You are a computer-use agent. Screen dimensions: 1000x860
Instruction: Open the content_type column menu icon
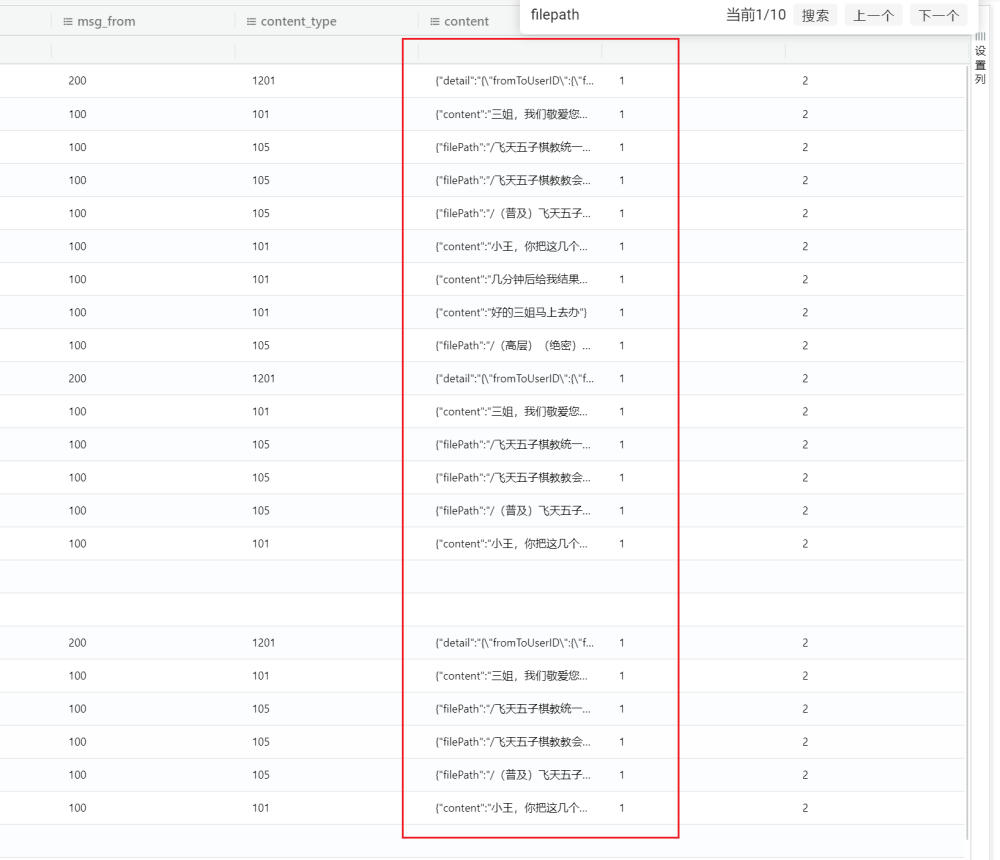[252, 21]
